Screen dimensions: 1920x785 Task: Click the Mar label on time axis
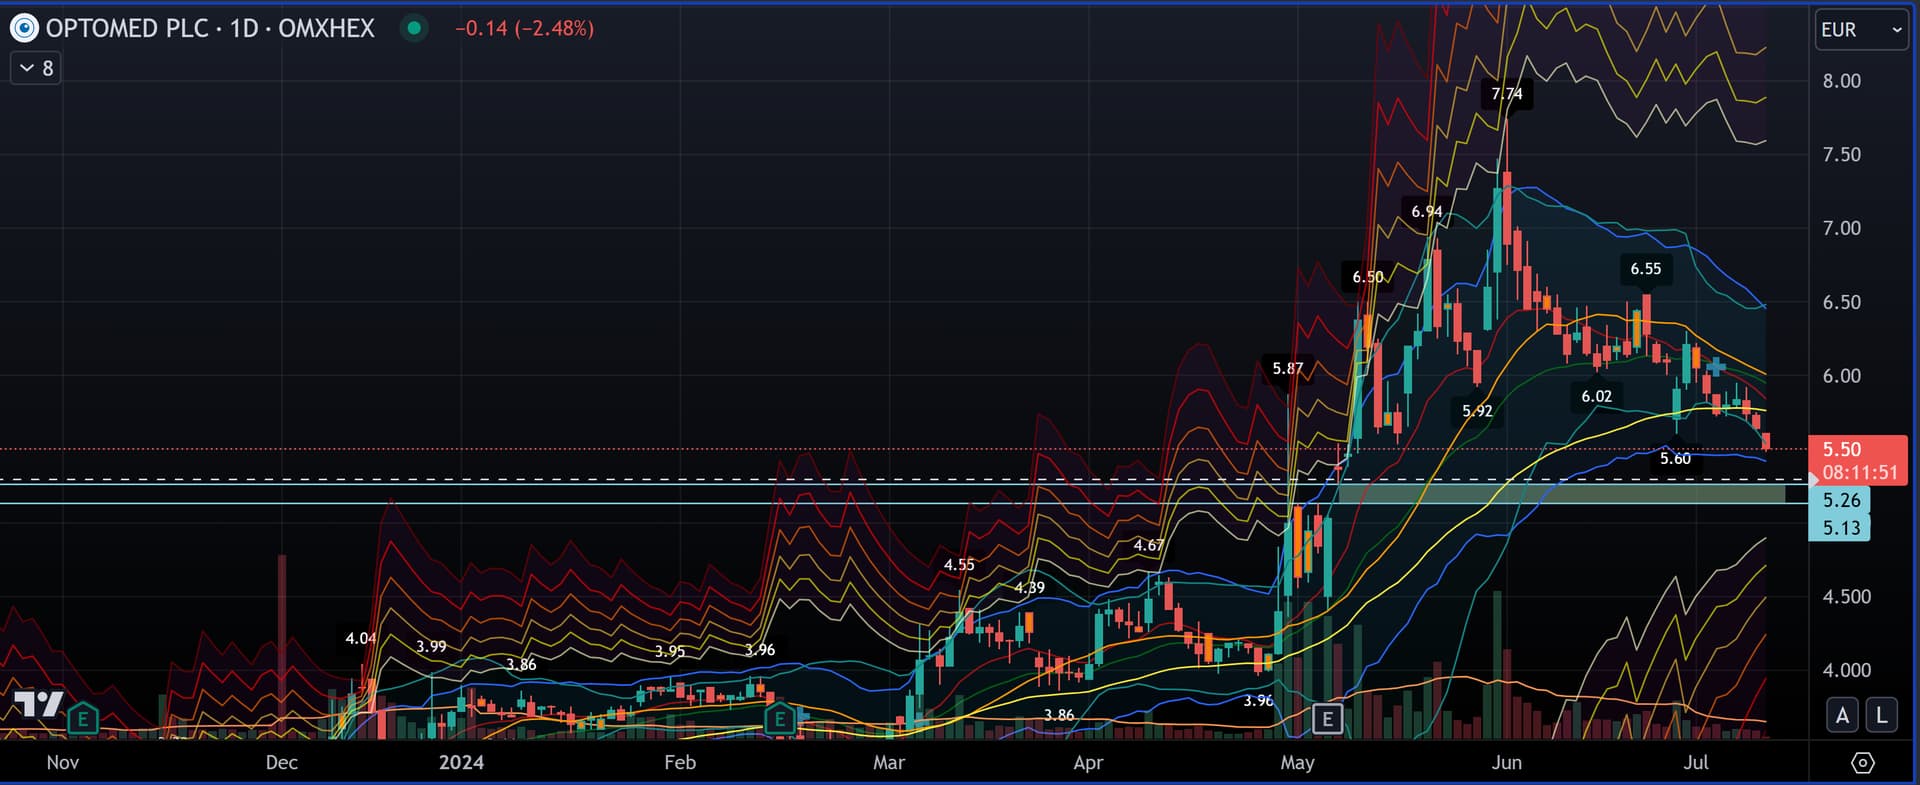click(889, 762)
